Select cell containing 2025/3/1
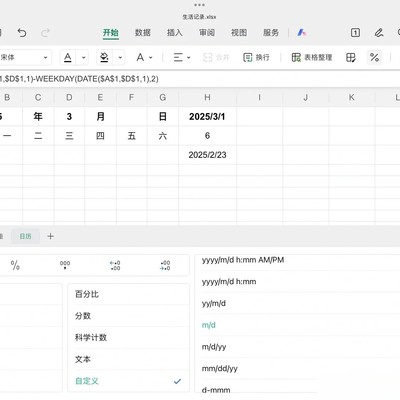 [x=207, y=116]
